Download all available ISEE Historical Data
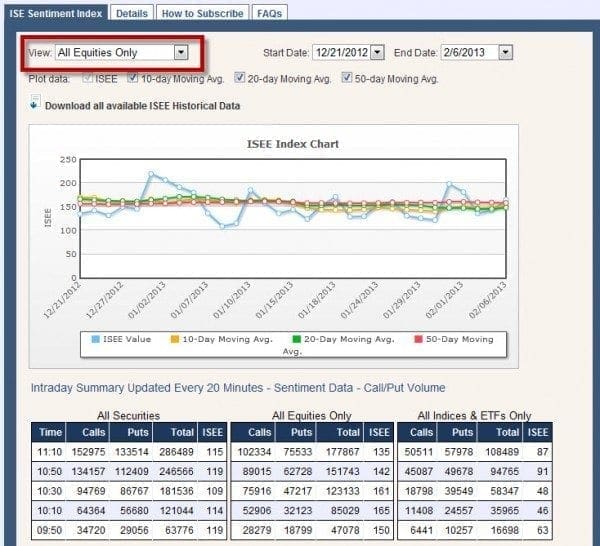 point(143,105)
